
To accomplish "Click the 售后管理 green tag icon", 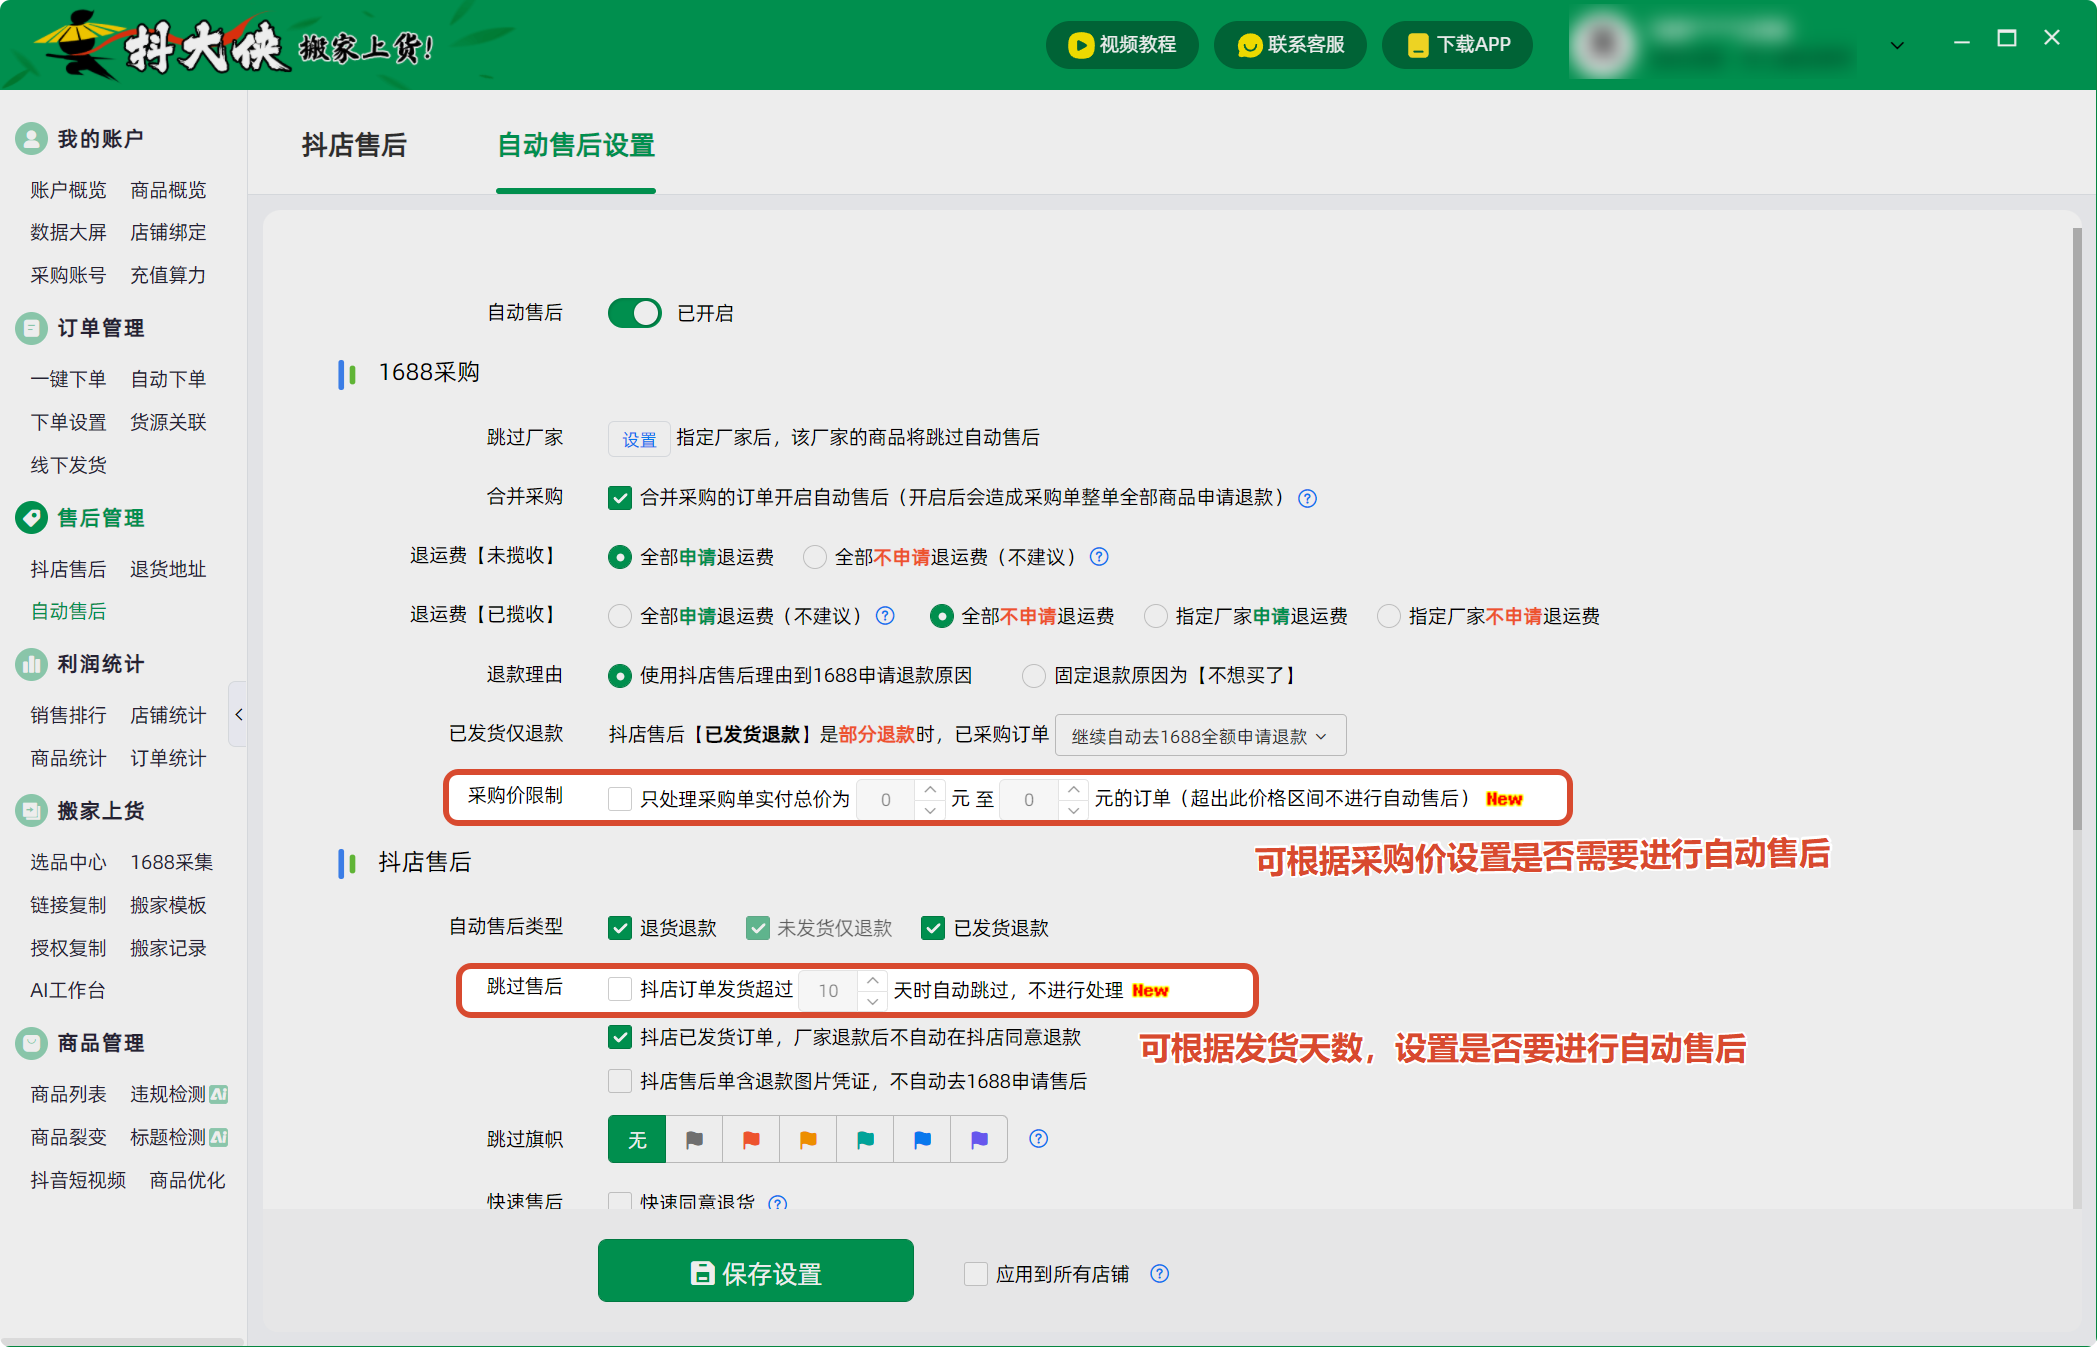I will coord(31,518).
